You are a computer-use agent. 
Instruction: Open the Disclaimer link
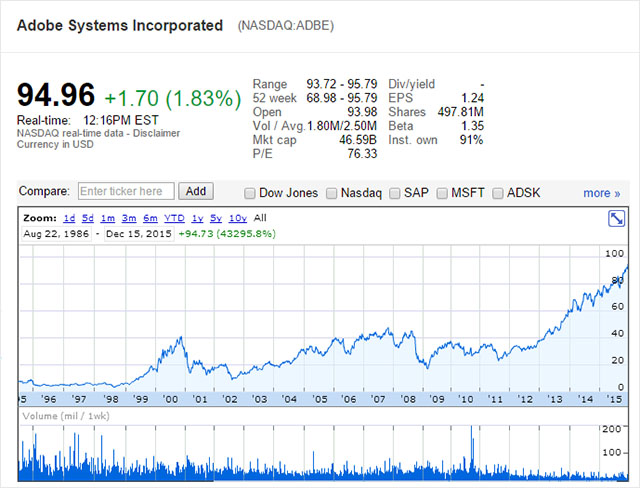(156, 133)
